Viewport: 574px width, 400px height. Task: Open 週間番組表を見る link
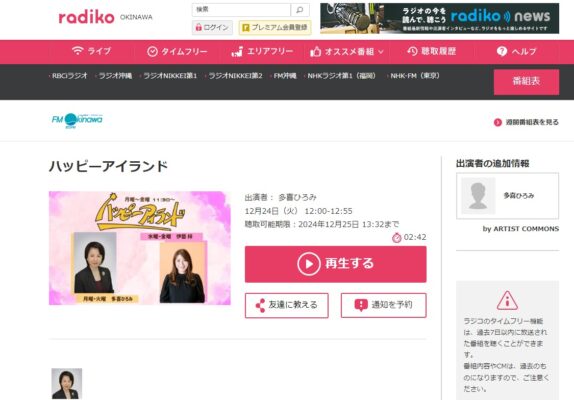(x=526, y=122)
